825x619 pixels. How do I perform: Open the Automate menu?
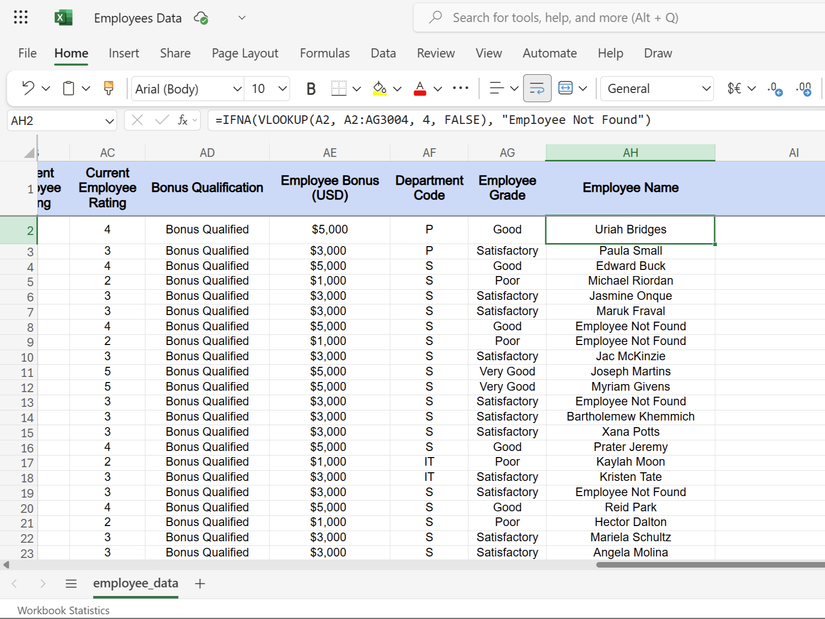[549, 53]
